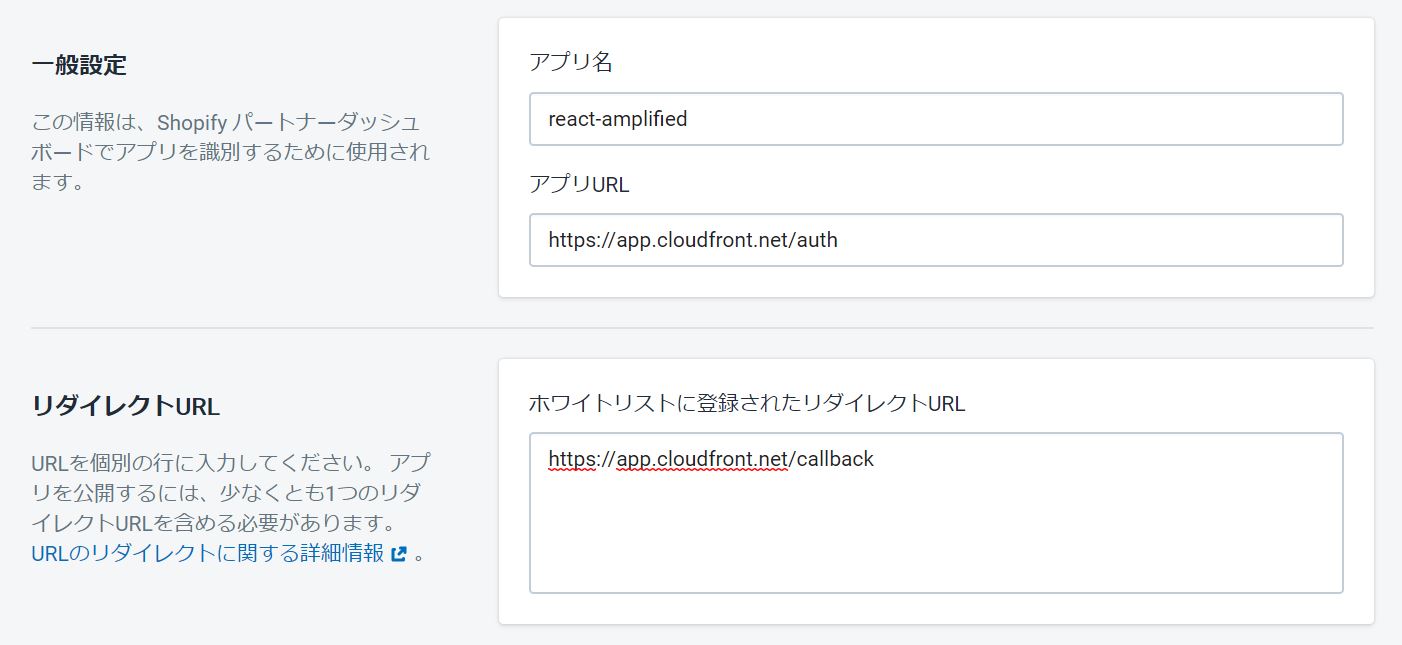Click the ホワイトリストに登録されたリダイレクトURL label
Screen dimensions: 1402x645
pyautogui.click(x=746, y=403)
